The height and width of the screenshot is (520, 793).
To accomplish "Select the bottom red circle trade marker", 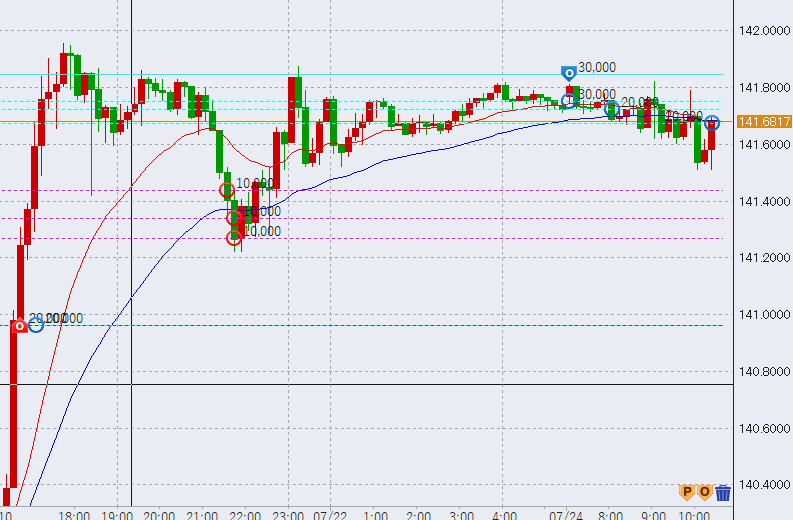I will point(234,237).
